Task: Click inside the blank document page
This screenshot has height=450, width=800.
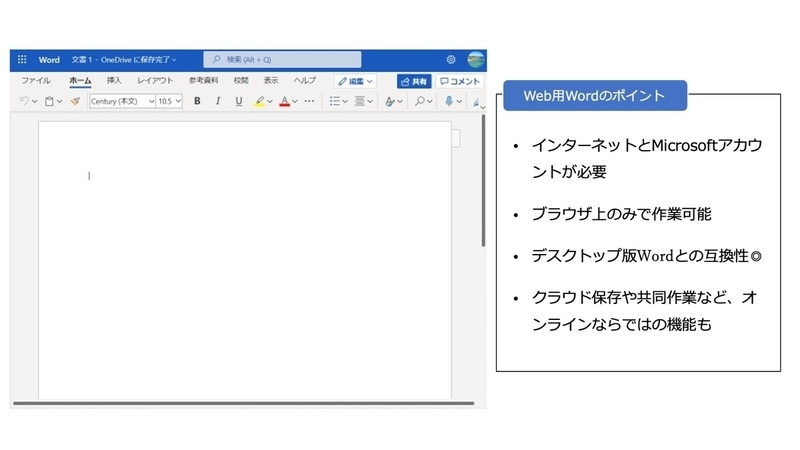Action: [245, 260]
